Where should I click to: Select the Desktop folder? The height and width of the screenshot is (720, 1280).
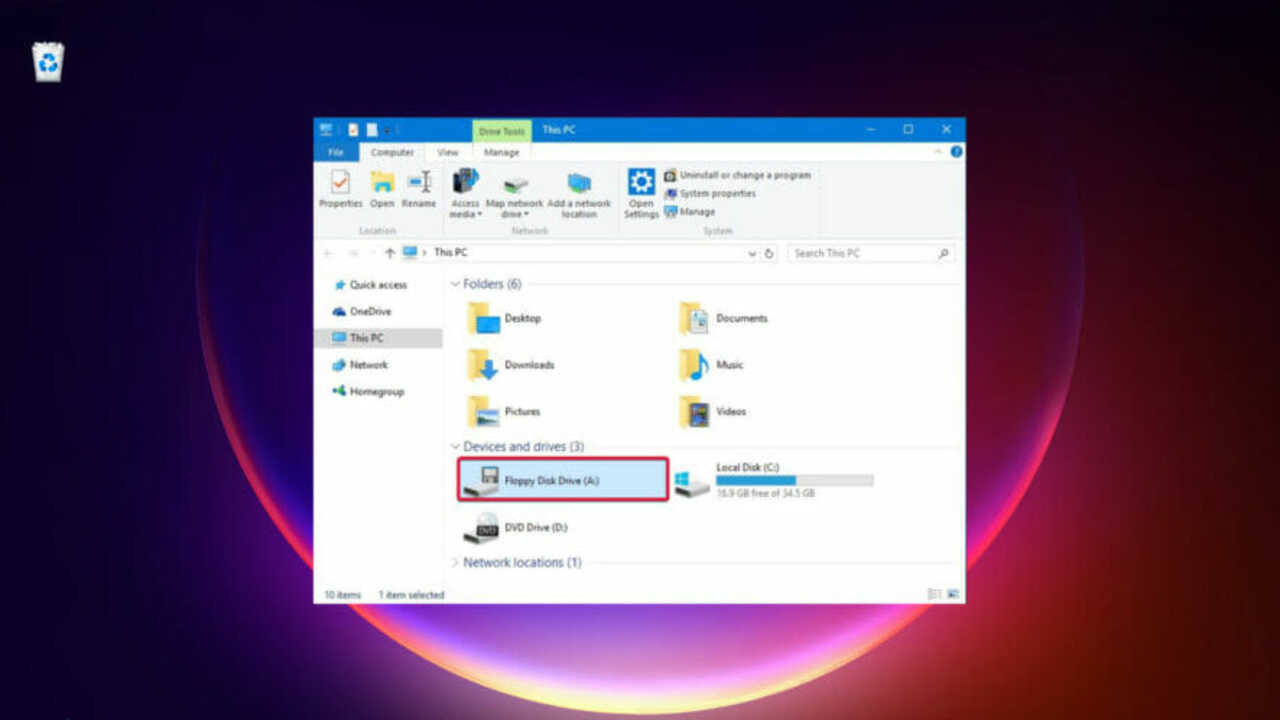[x=505, y=318]
